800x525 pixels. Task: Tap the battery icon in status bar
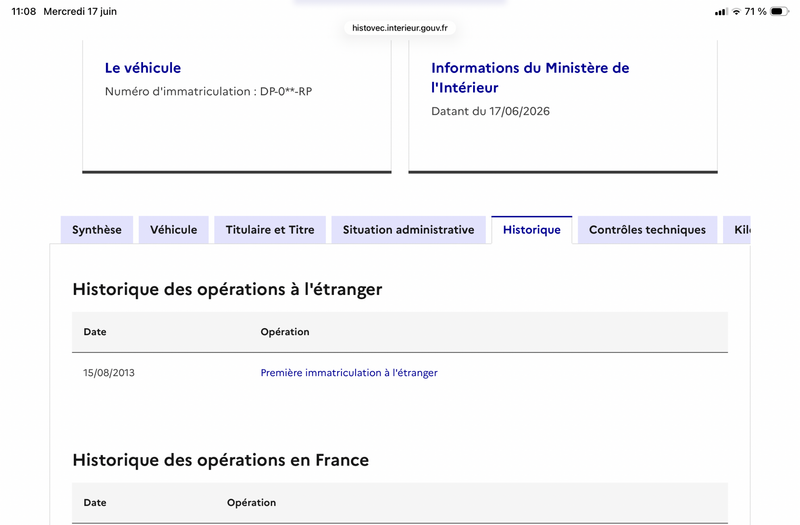point(779,11)
